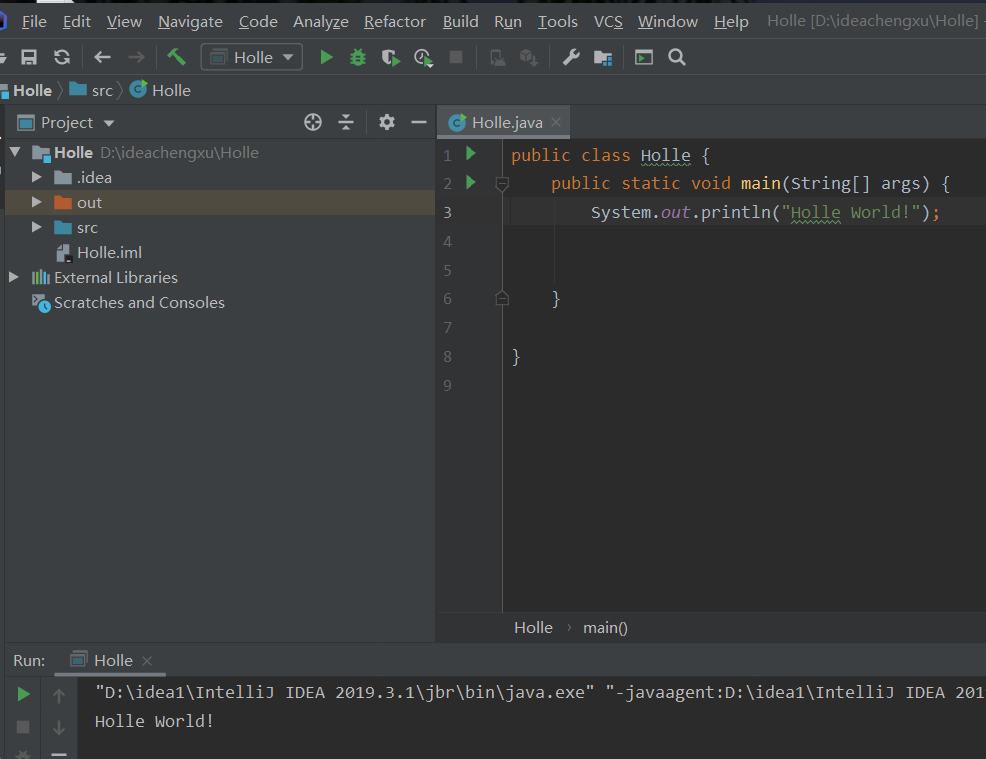Screen dimensions: 986x759
Task: Open the Help menu
Action: pyautogui.click(x=731, y=22)
